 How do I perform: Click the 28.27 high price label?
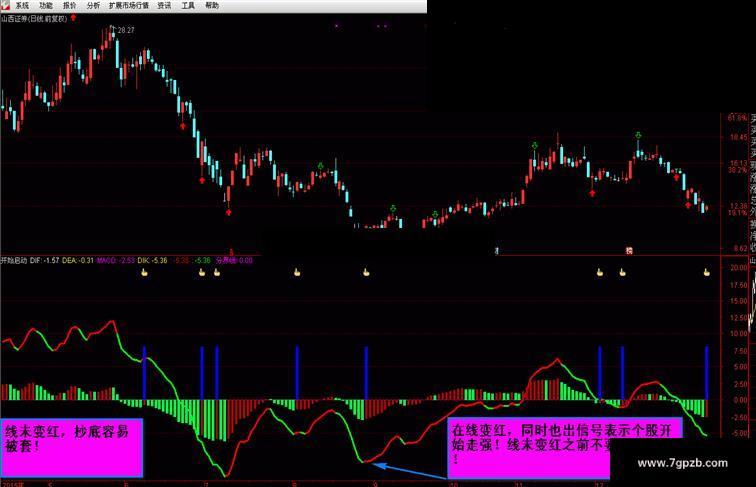click(126, 30)
